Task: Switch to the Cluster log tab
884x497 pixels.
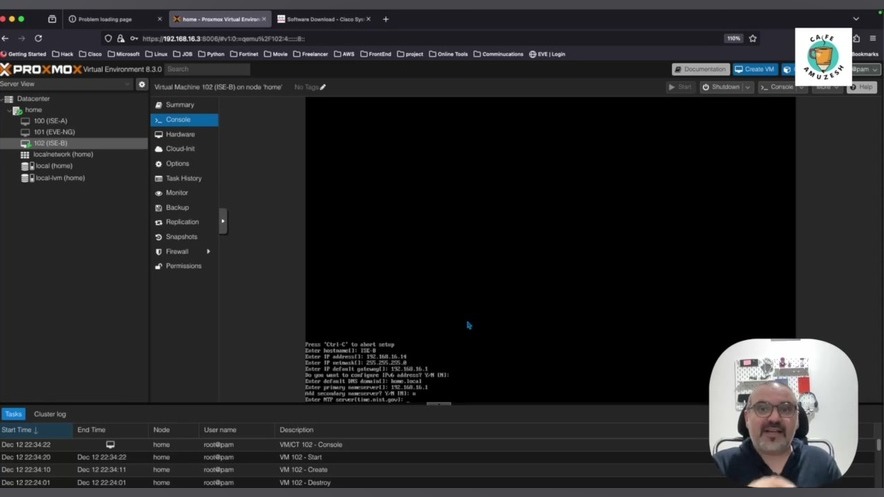Action: (50, 414)
